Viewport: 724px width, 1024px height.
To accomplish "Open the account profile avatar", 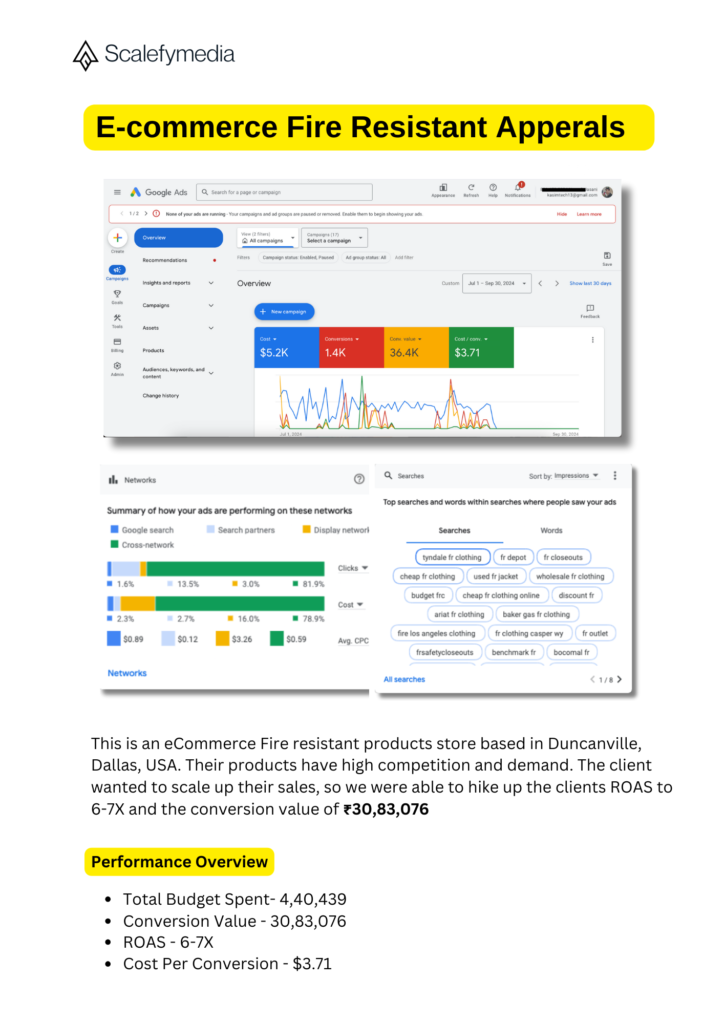I will point(607,192).
